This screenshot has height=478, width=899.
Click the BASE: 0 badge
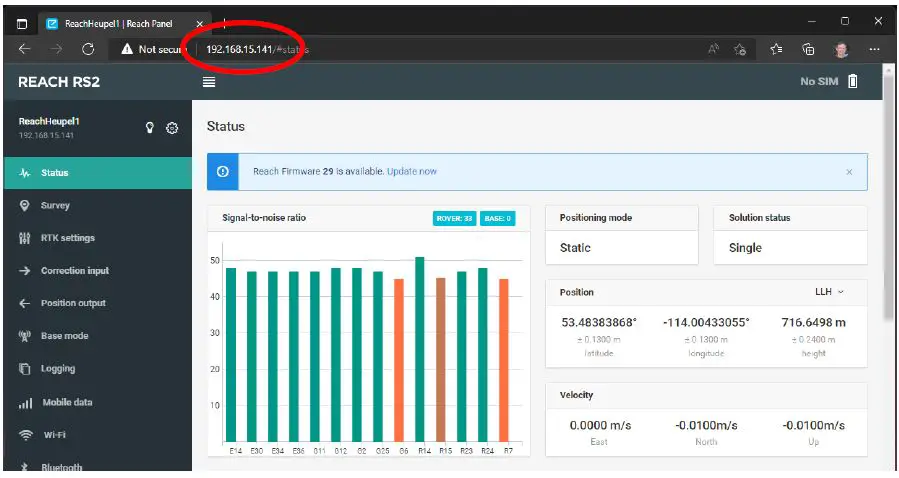498,218
